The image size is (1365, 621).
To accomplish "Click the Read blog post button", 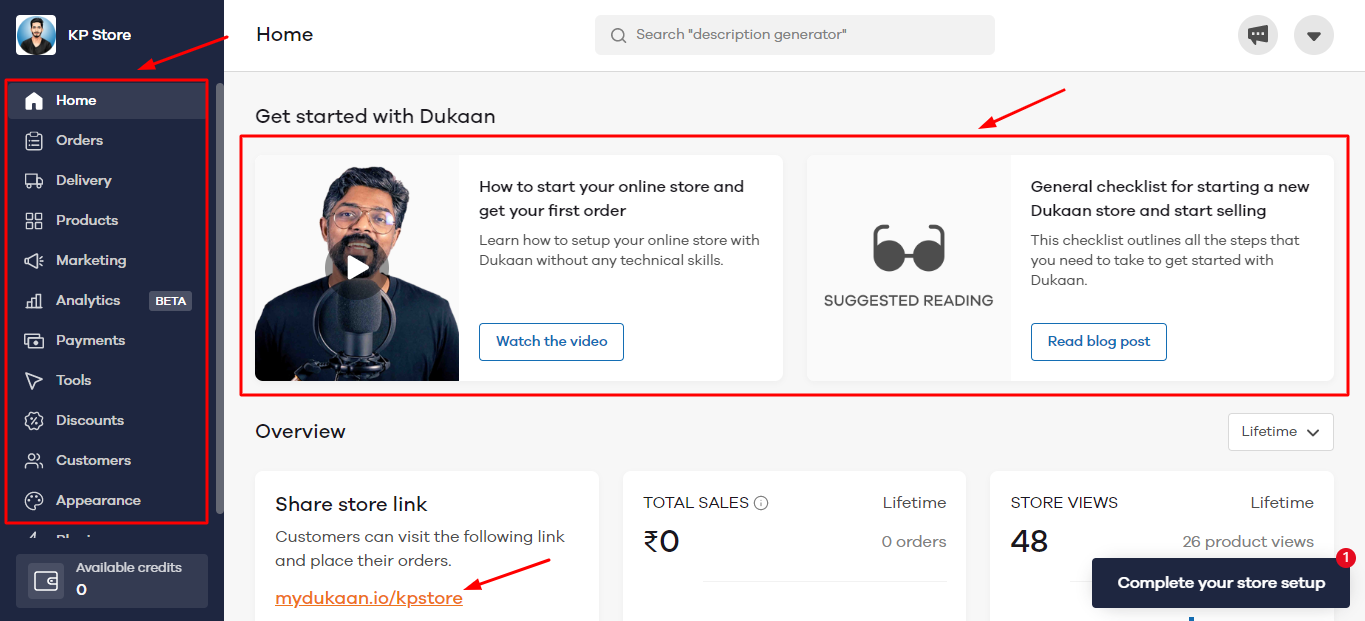I will (1098, 342).
